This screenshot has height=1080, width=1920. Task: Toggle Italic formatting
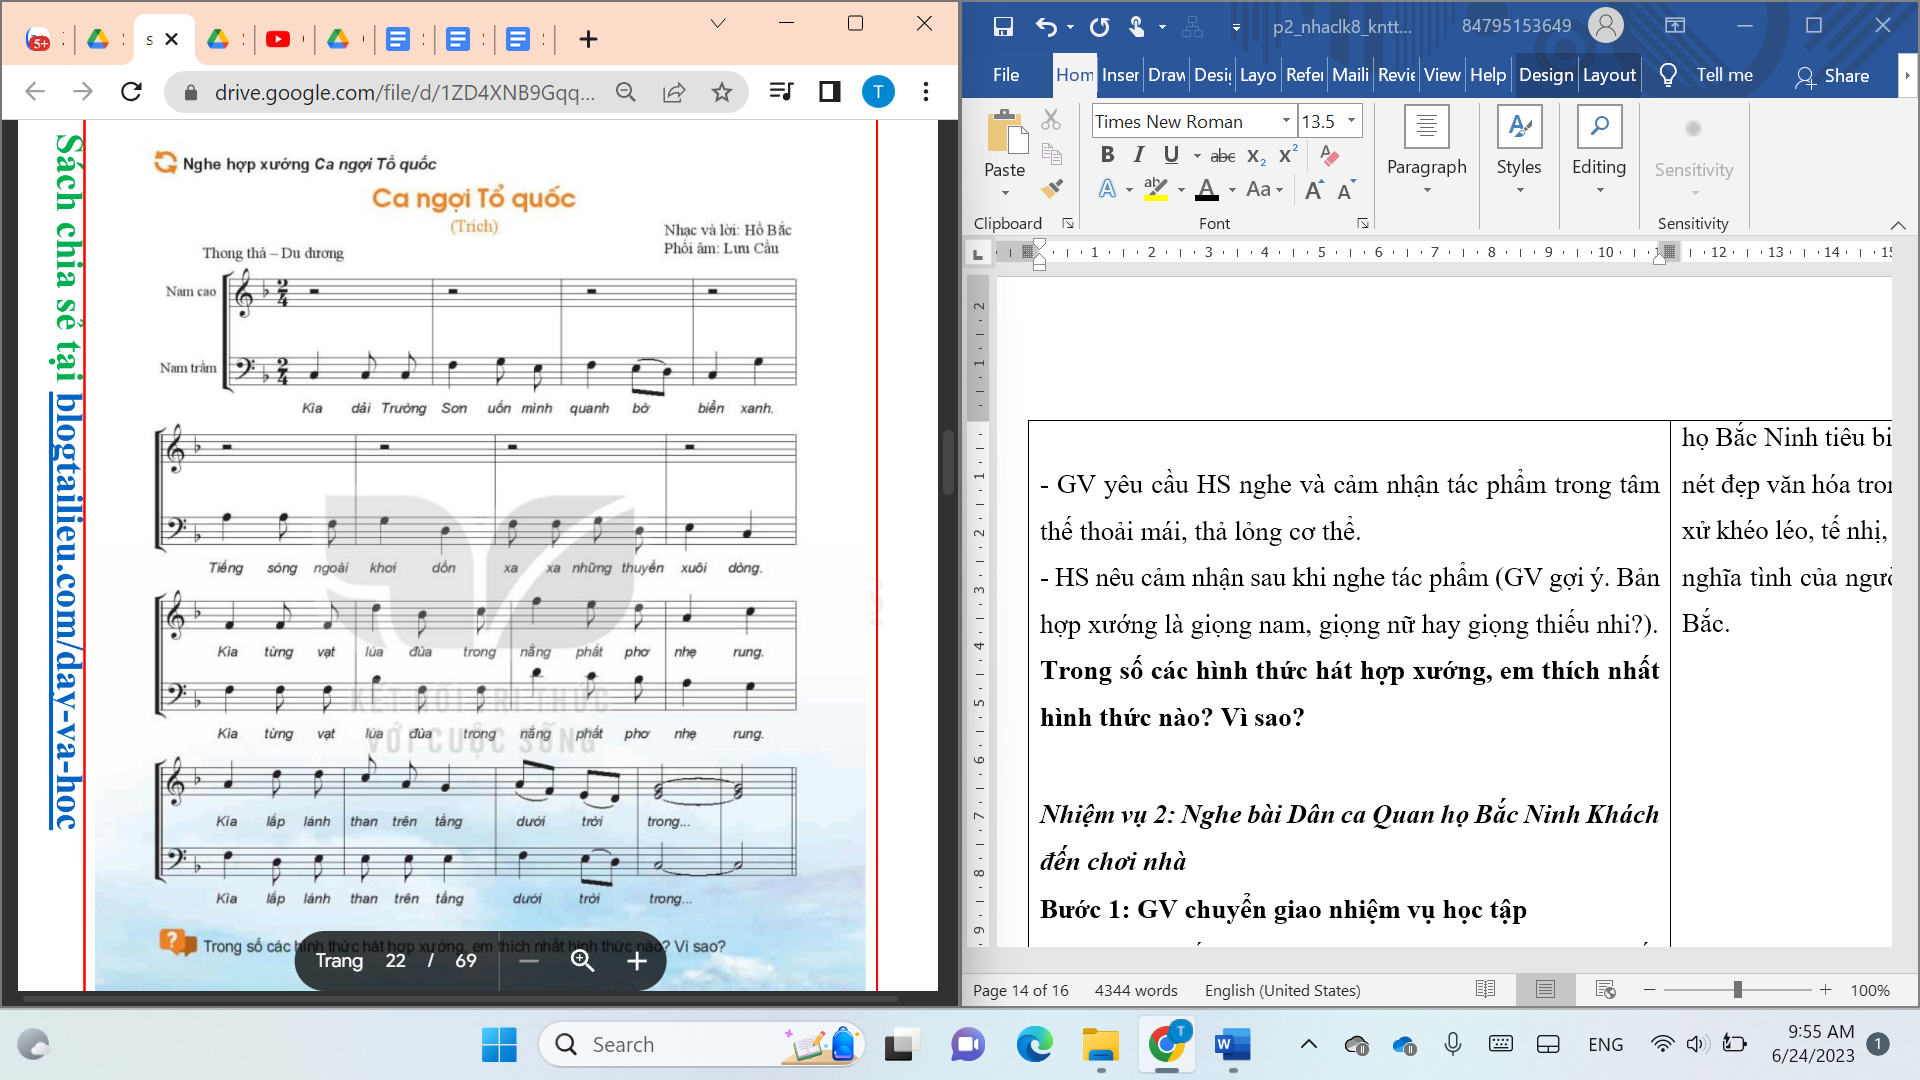(1138, 155)
